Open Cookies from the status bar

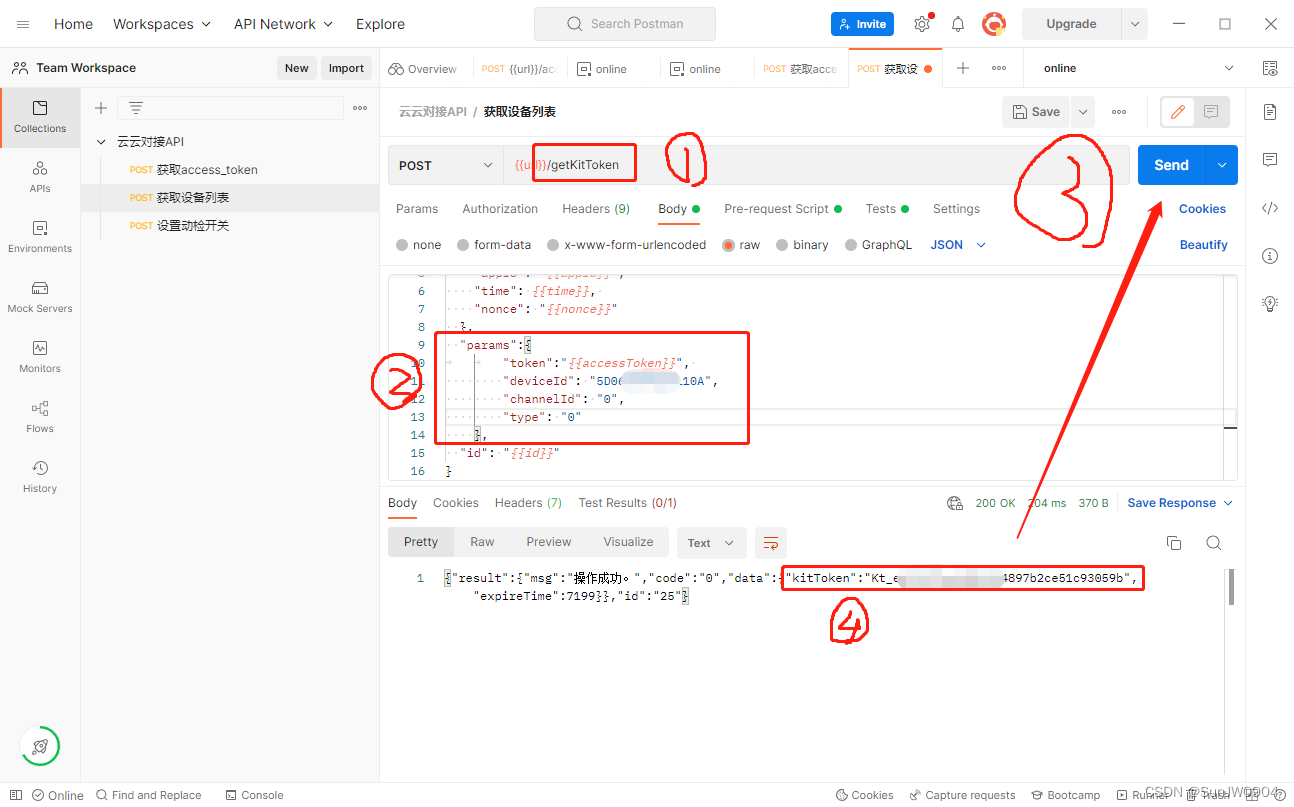864,795
